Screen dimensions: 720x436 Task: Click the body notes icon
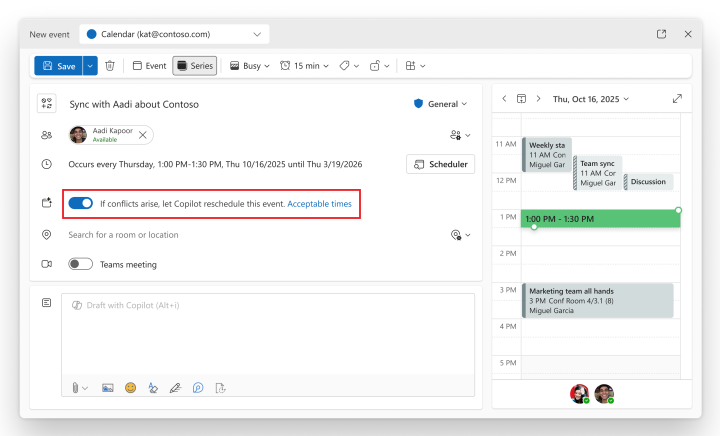click(46, 302)
